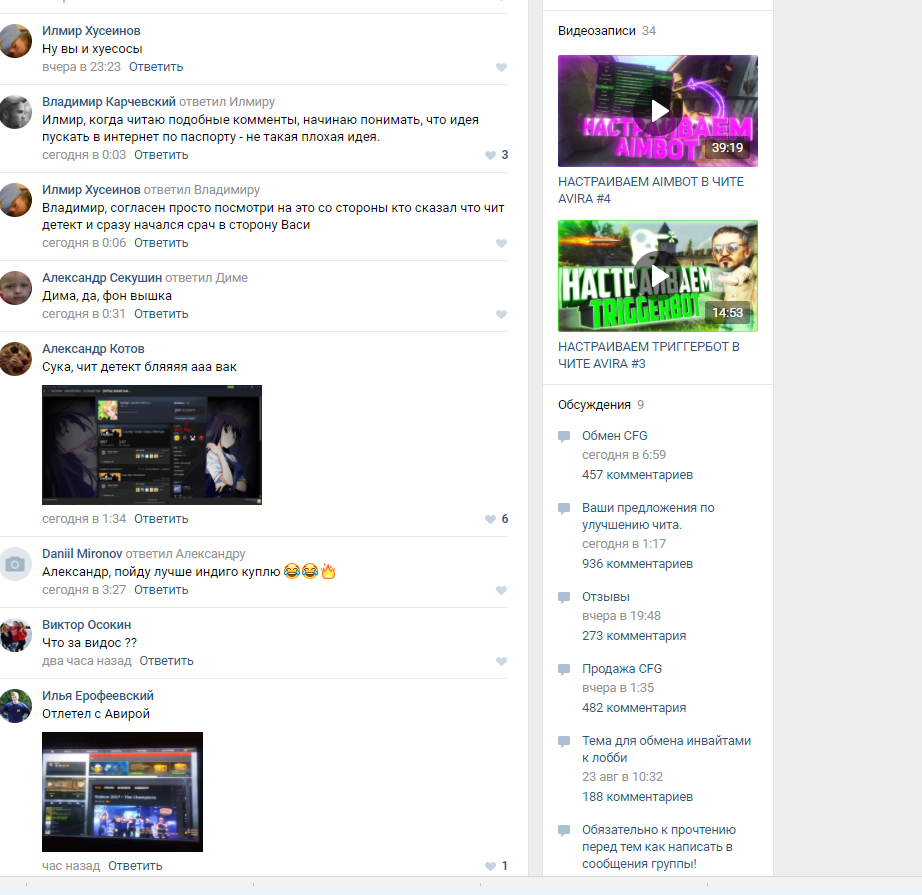Open Отзывы discussion topic
The image size is (922, 895).
(606, 597)
